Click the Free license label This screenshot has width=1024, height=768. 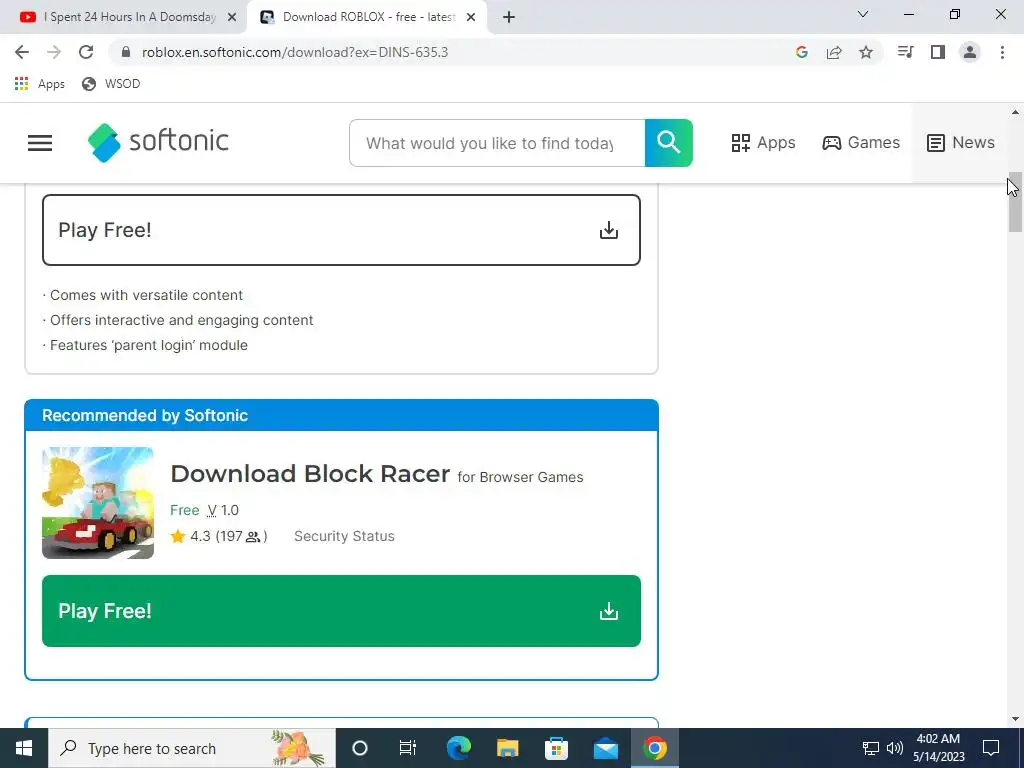(x=185, y=510)
